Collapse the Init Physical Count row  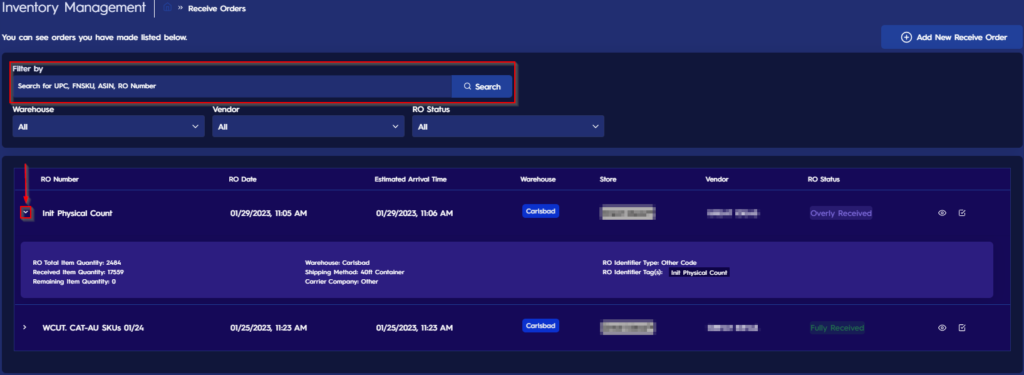click(25, 212)
